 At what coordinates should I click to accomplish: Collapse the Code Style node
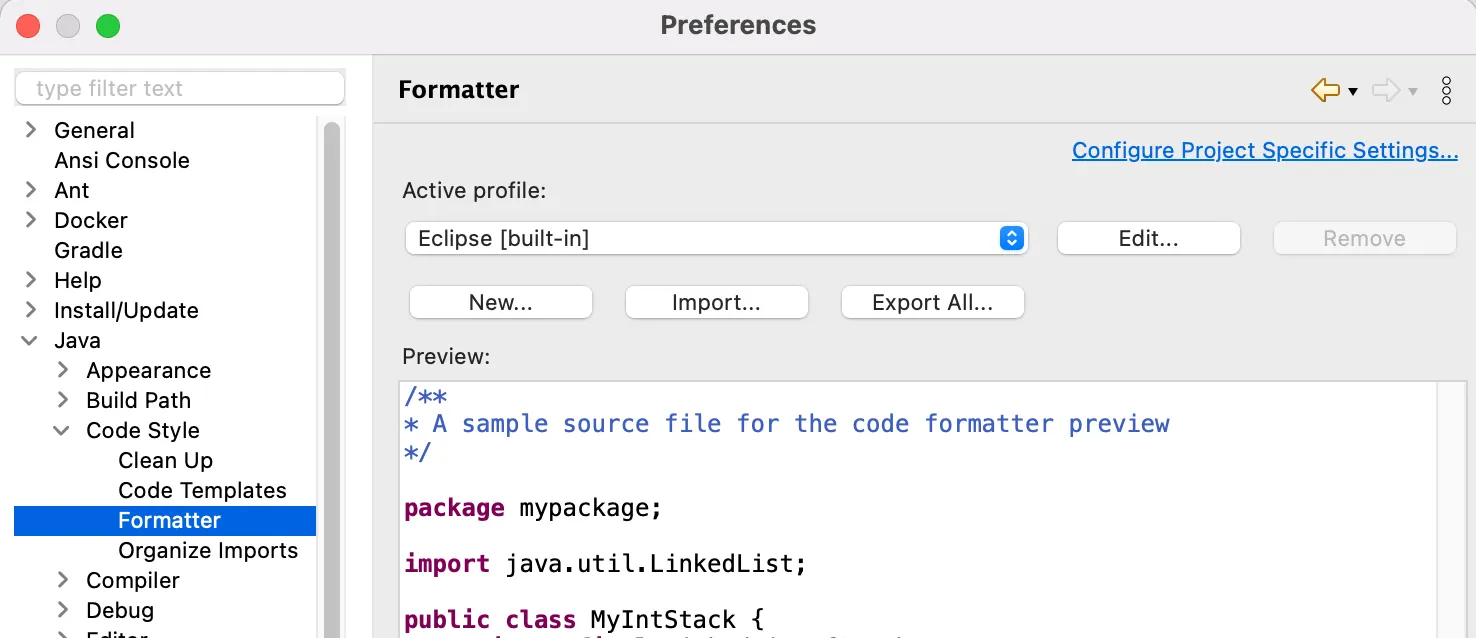pyautogui.click(x=63, y=431)
